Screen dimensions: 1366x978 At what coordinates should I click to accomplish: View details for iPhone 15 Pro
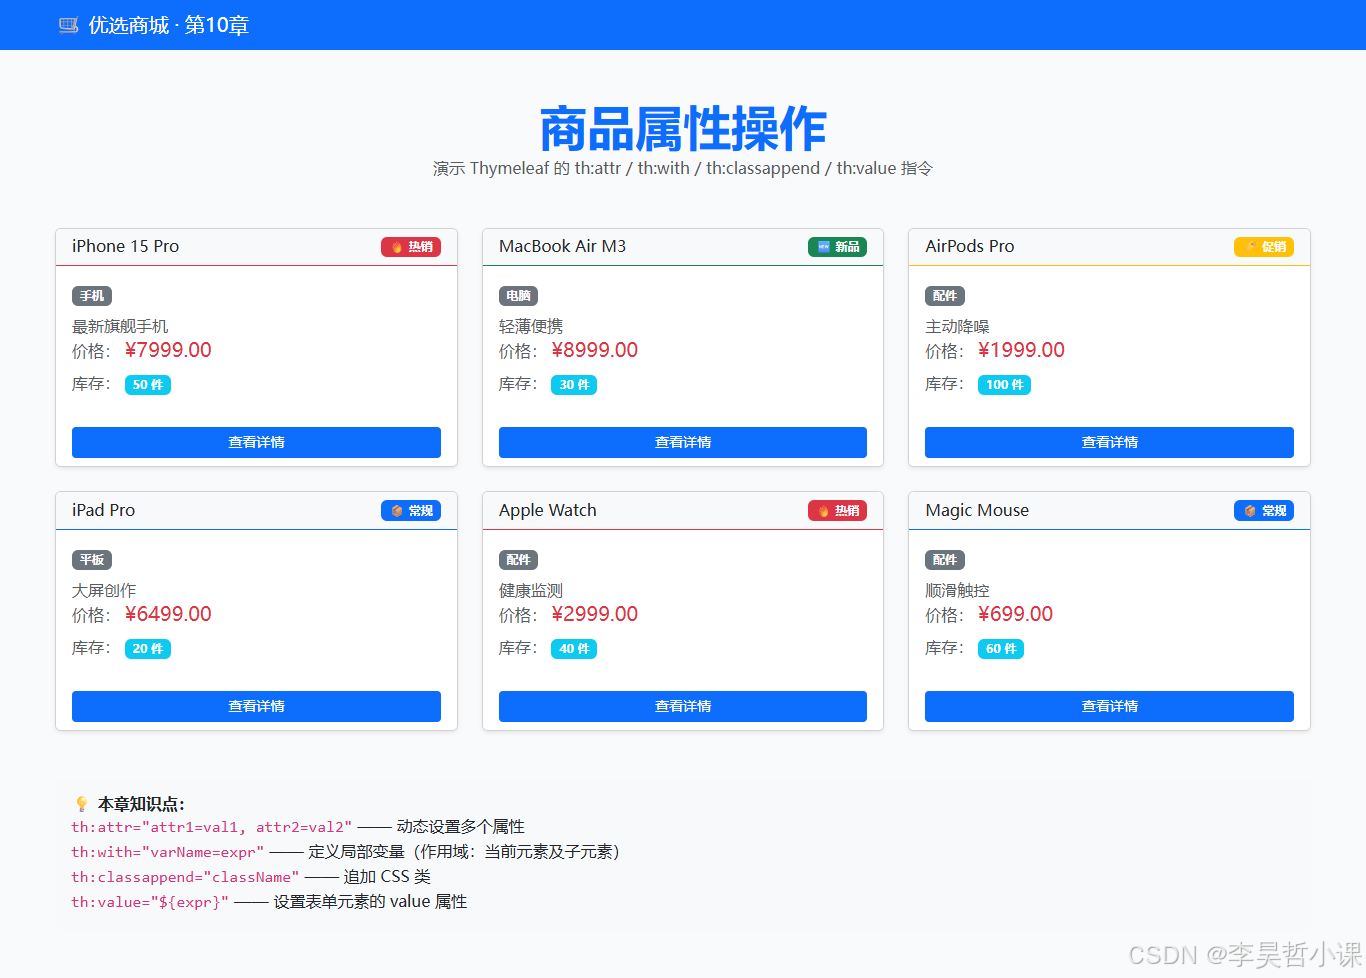coord(256,442)
